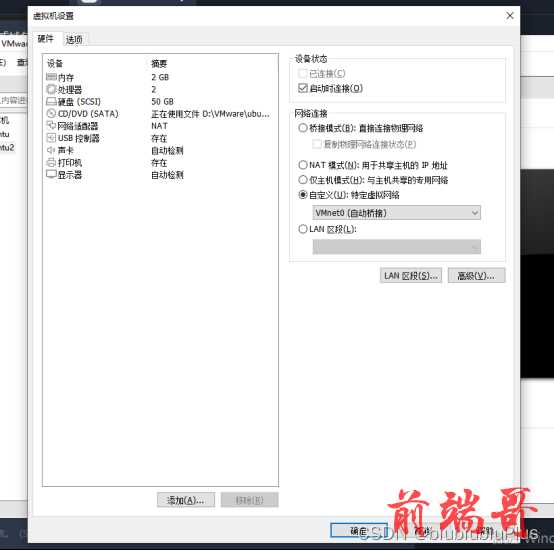Select the USB controller 存在 summary
This screenshot has height=550, width=554.
159,138
